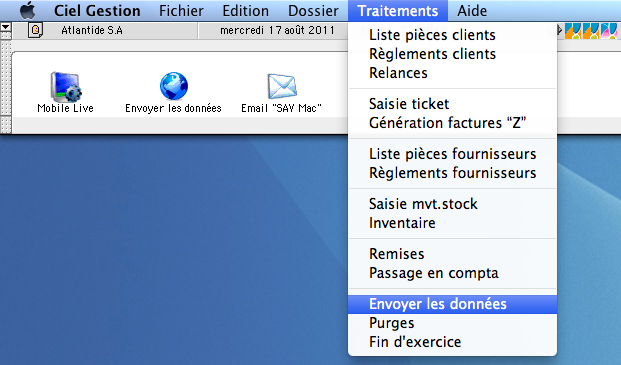Click the Atlantide S.A company name

[x=92, y=30]
